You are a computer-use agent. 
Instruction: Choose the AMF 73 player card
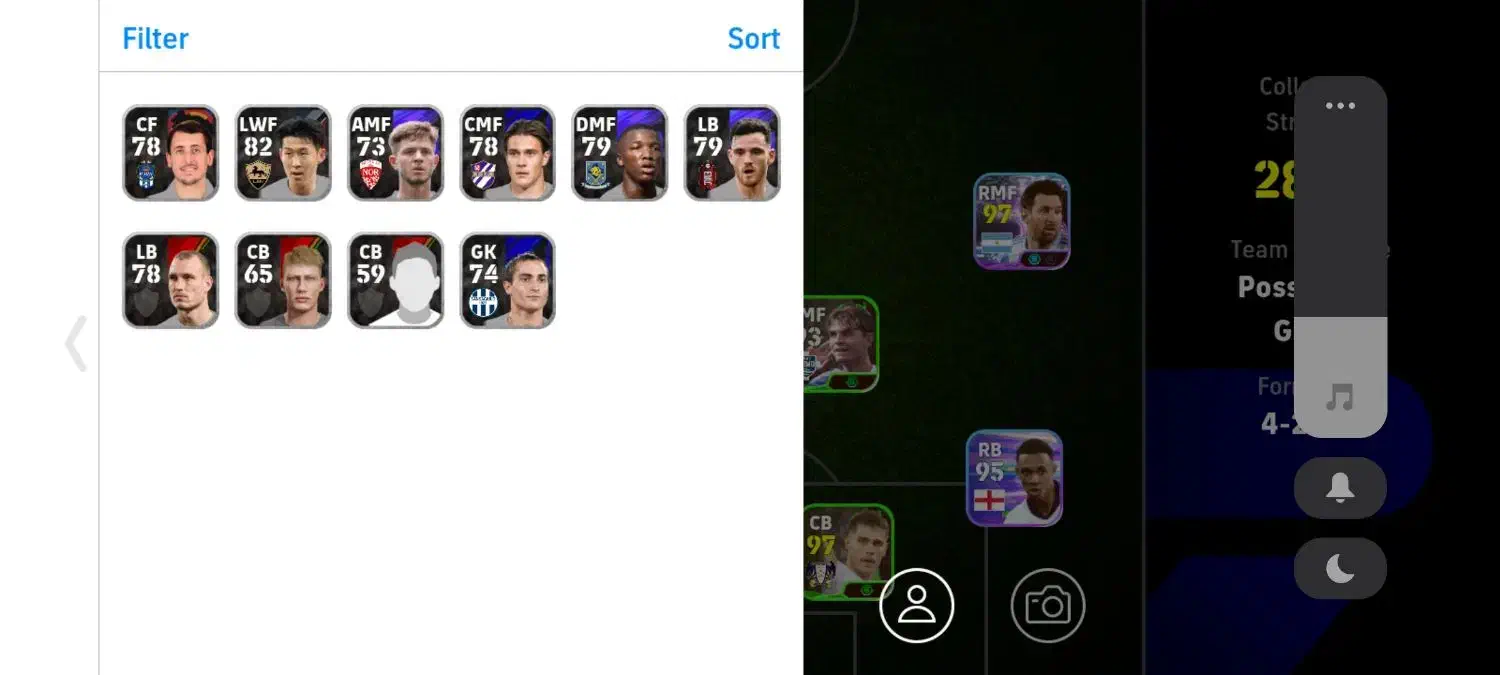point(395,153)
